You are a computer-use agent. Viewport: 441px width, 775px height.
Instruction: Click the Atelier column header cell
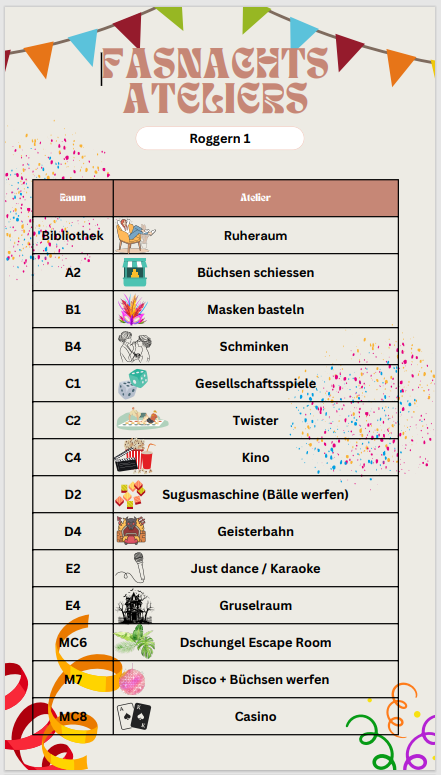(x=256, y=198)
